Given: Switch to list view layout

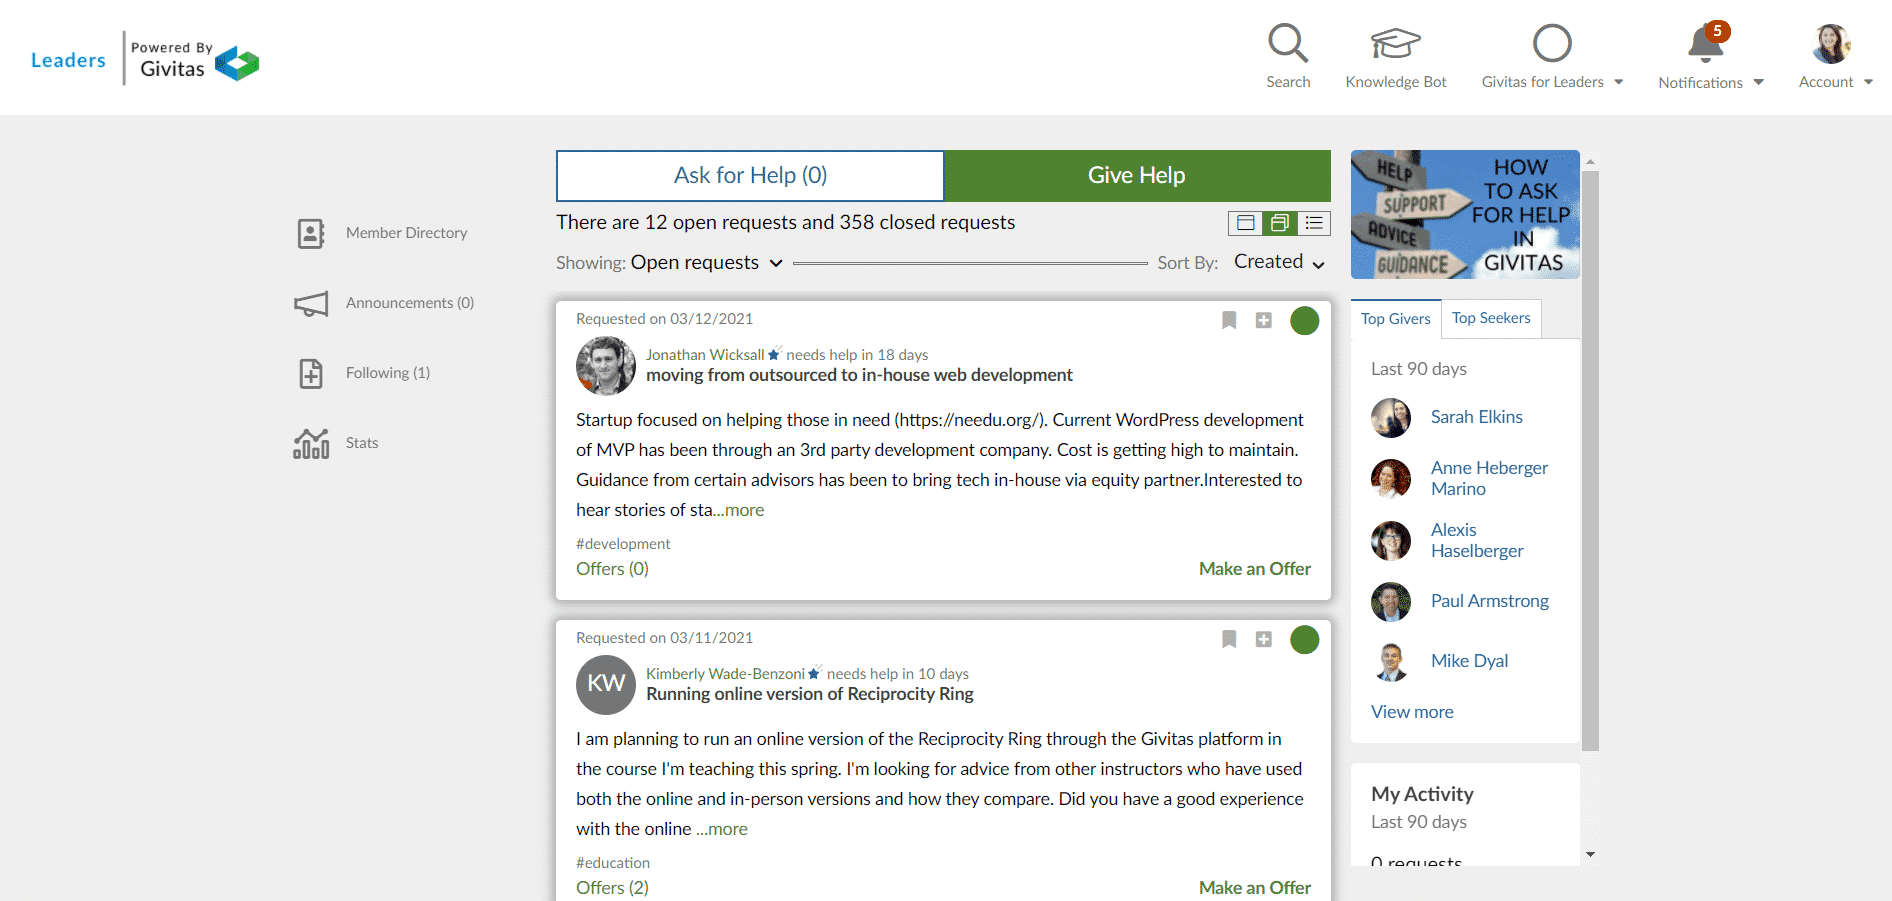Looking at the screenshot, I should [1314, 223].
